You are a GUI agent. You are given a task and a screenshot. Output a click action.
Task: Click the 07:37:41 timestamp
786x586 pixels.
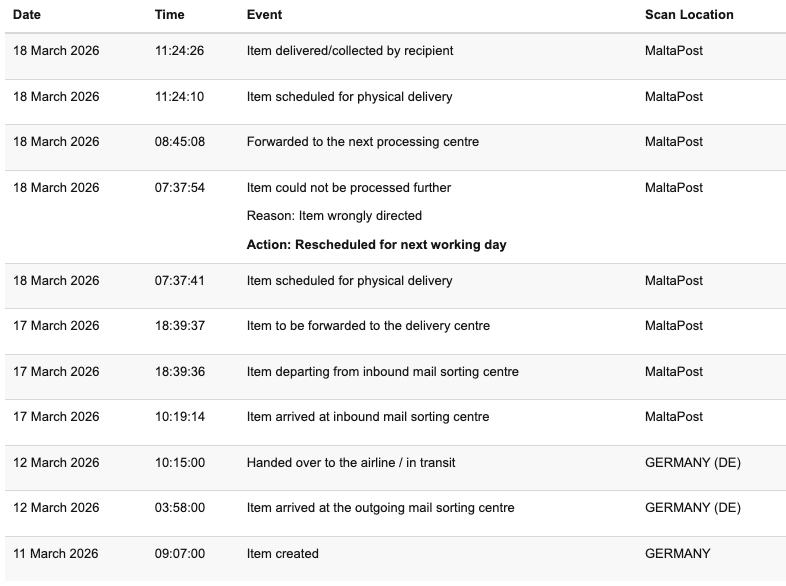click(179, 281)
